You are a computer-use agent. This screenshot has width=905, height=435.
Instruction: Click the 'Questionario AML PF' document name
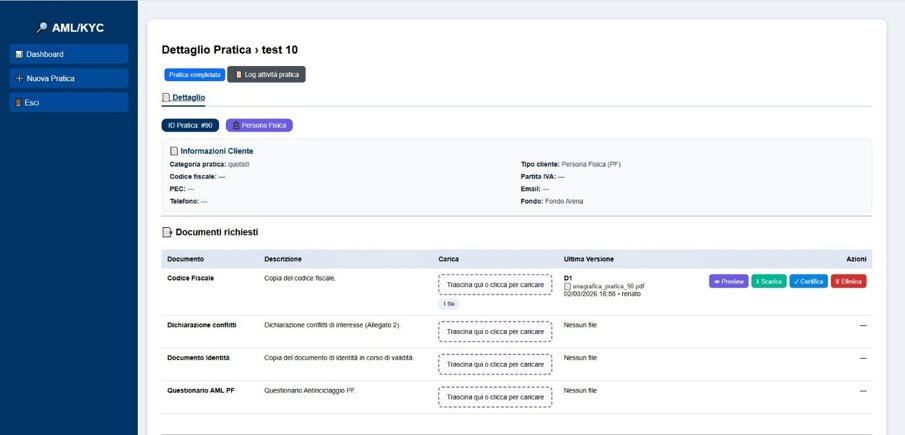click(201, 391)
